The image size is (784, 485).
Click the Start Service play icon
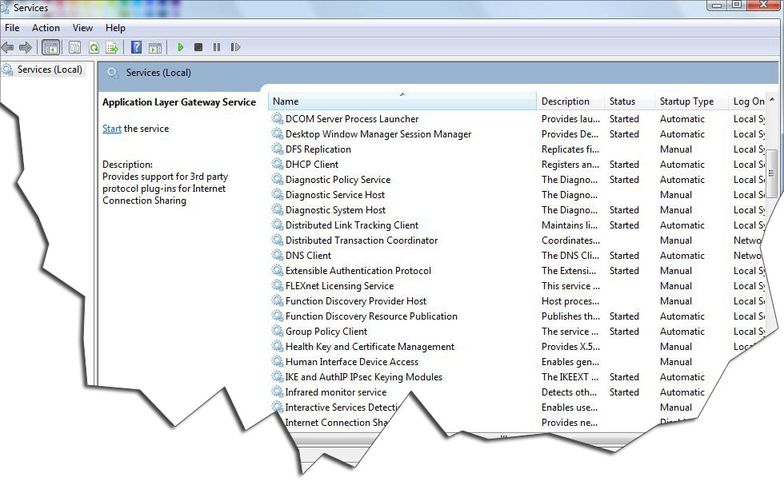tap(180, 47)
